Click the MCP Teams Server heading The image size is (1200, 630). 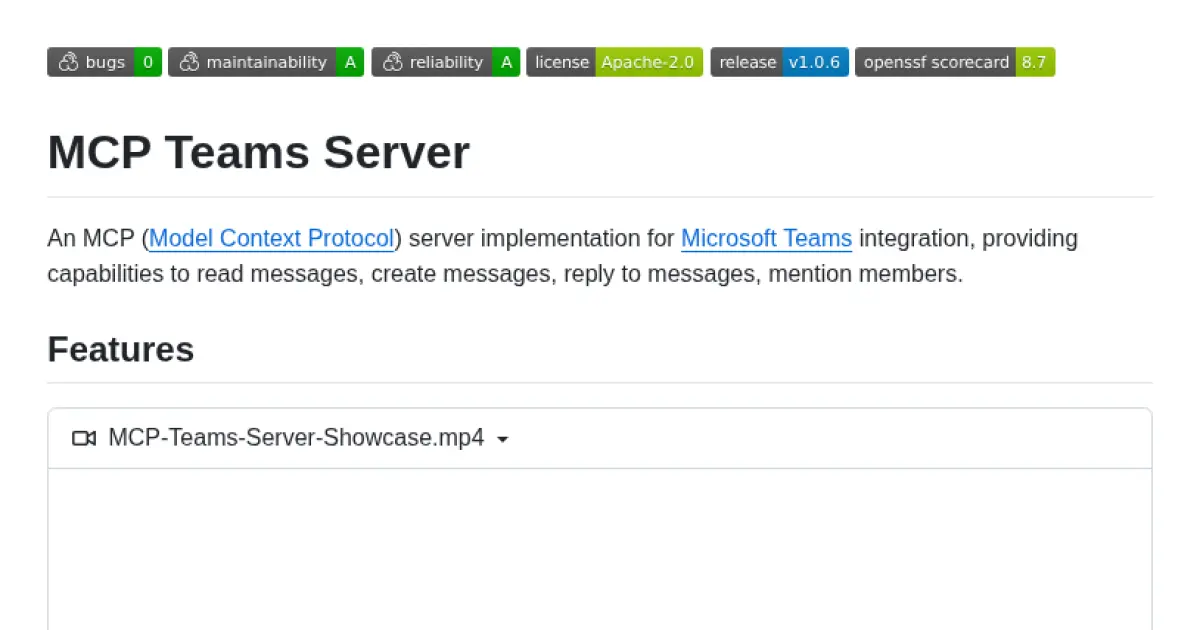258,152
